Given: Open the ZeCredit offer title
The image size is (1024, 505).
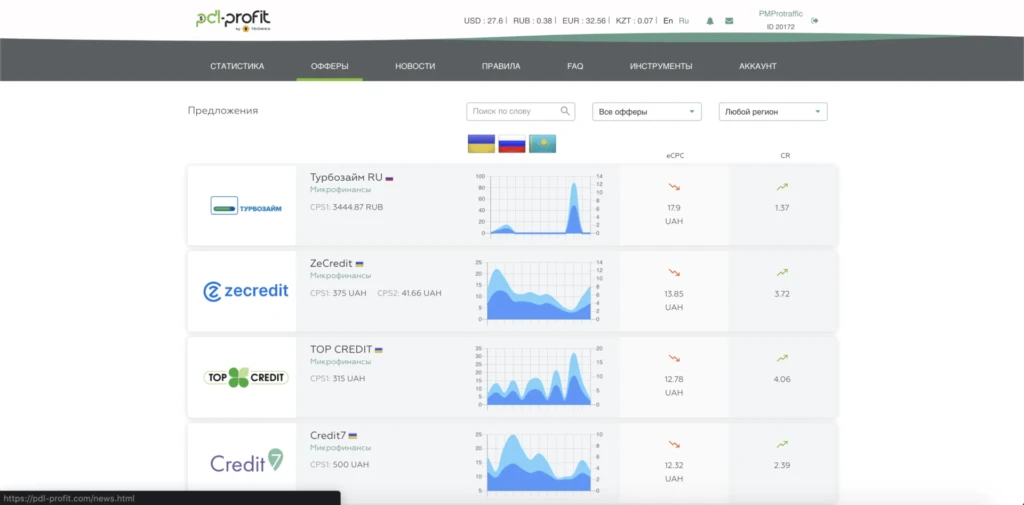Looking at the screenshot, I should coord(331,264).
